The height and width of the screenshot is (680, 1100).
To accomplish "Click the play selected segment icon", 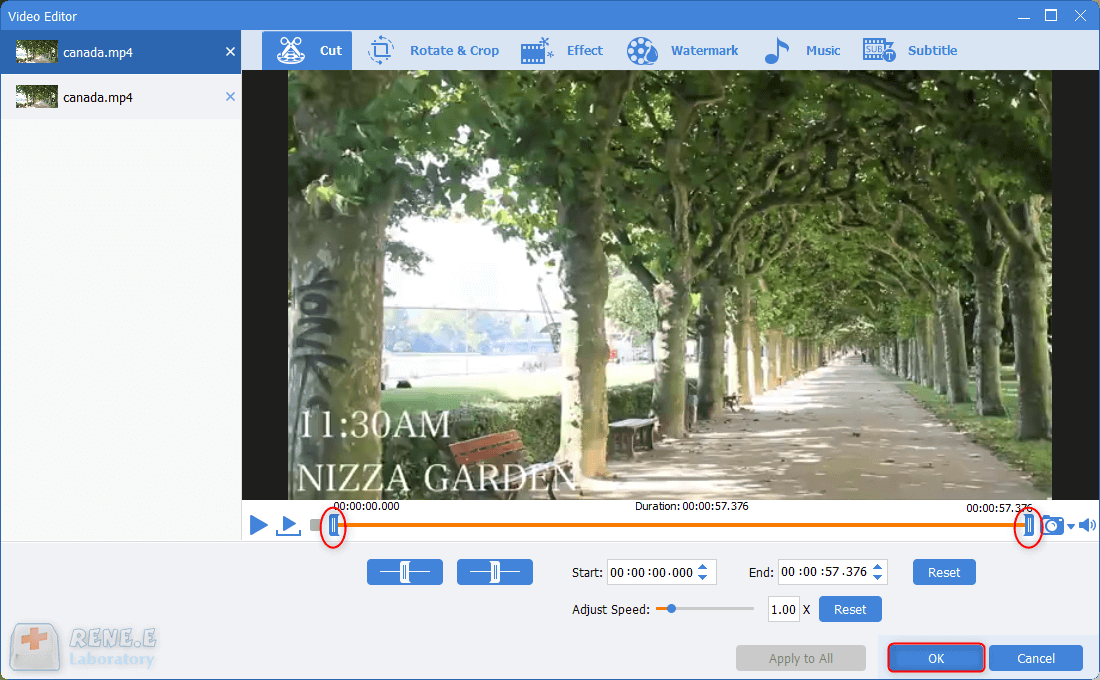I will click(288, 524).
